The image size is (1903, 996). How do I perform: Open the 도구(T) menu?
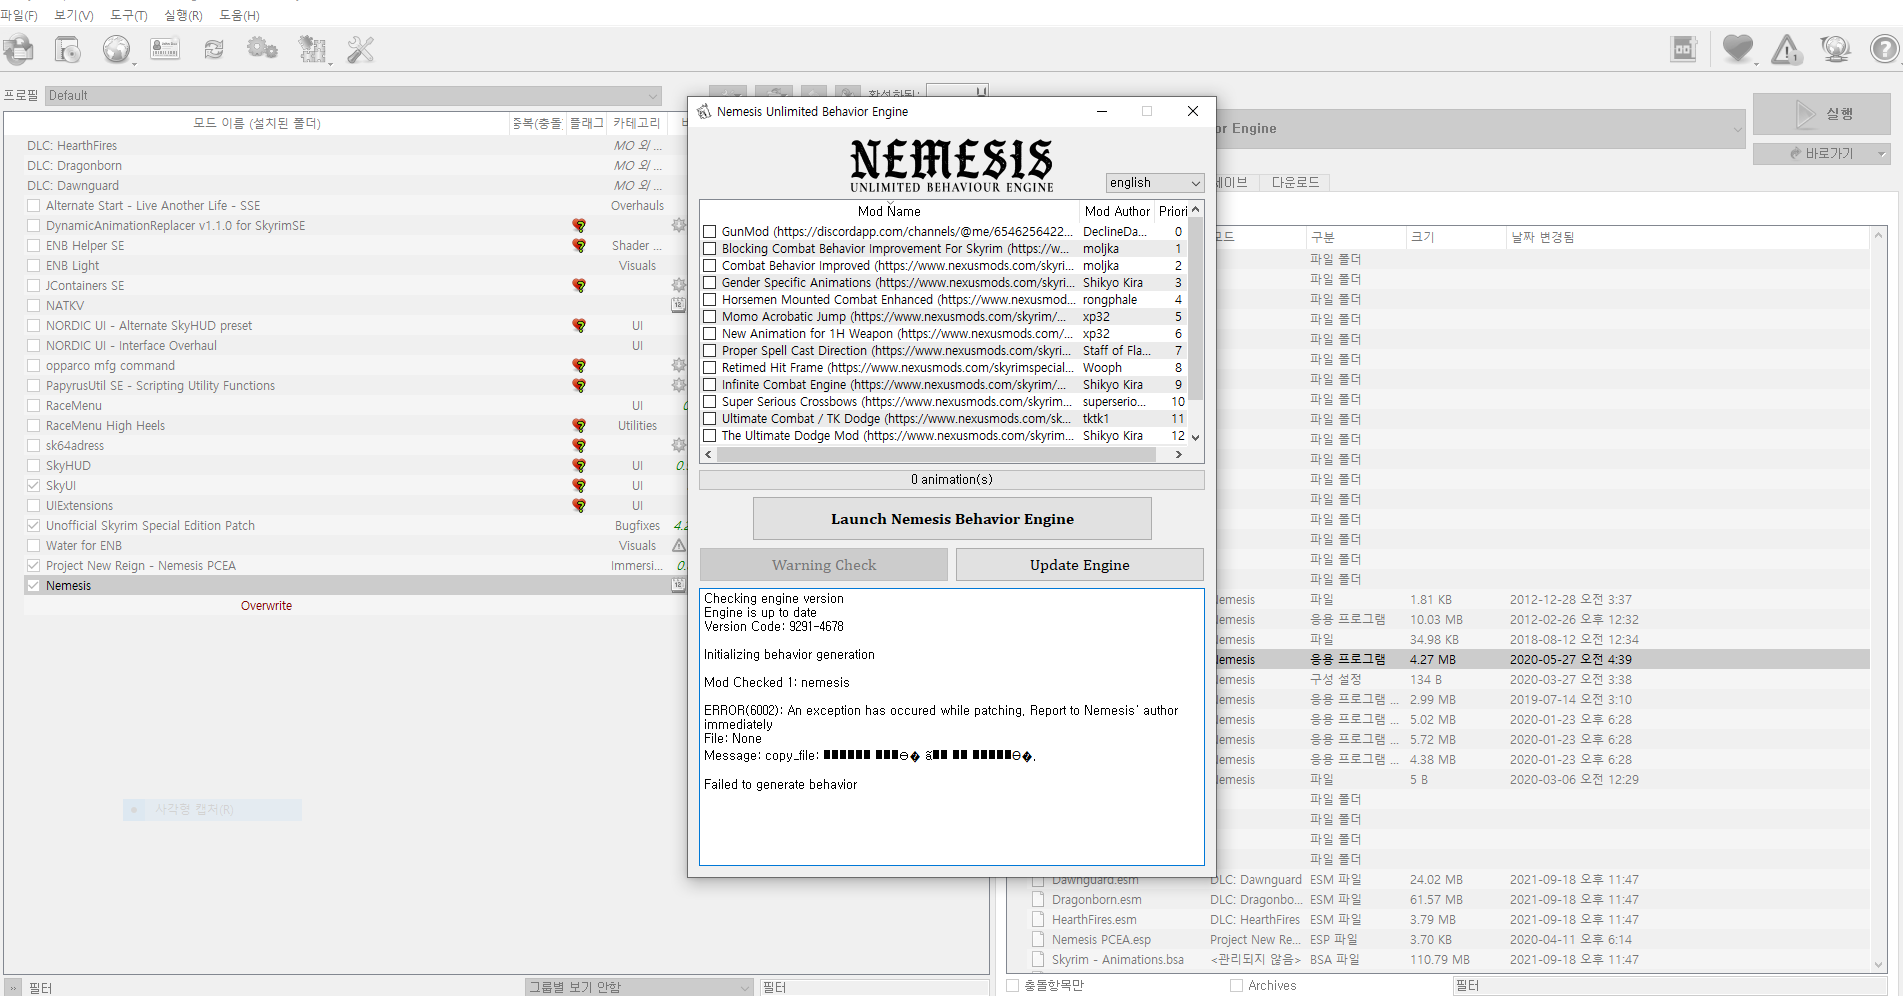127,15
